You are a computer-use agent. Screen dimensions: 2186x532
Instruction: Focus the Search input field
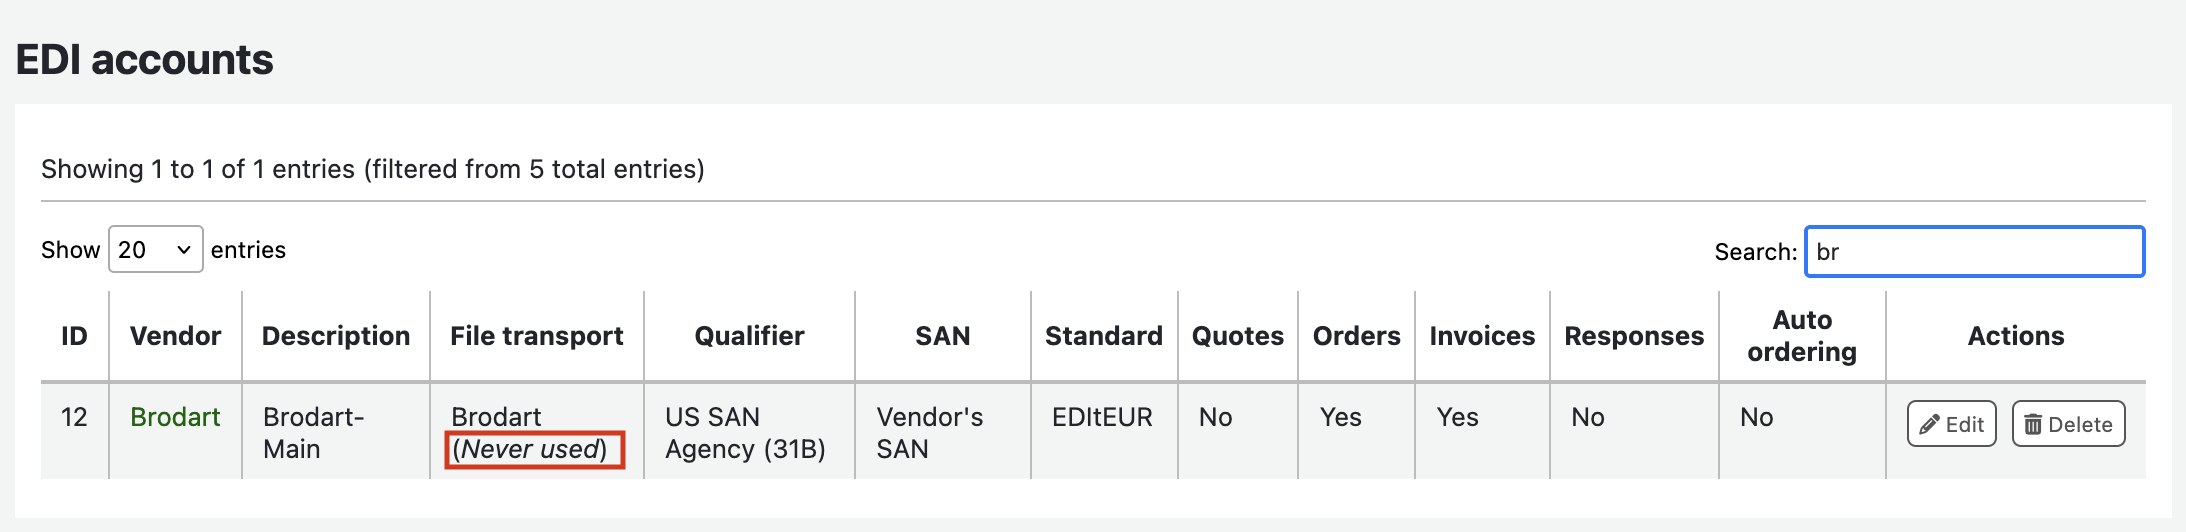[1974, 252]
